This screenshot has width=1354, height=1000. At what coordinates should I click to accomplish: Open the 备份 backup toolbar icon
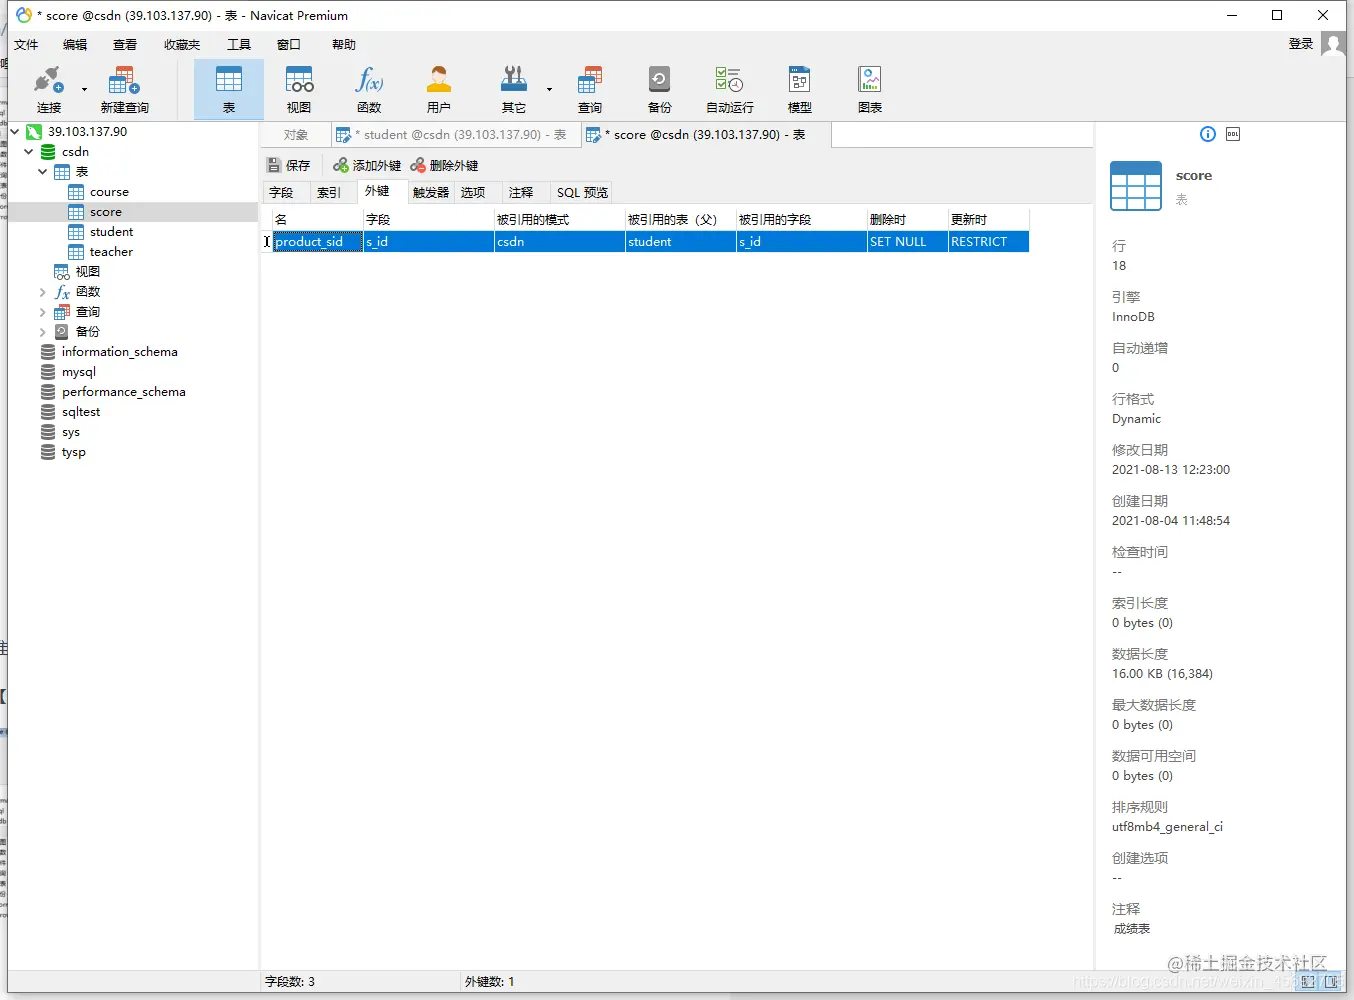pyautogui.click(x=659, y=89)
